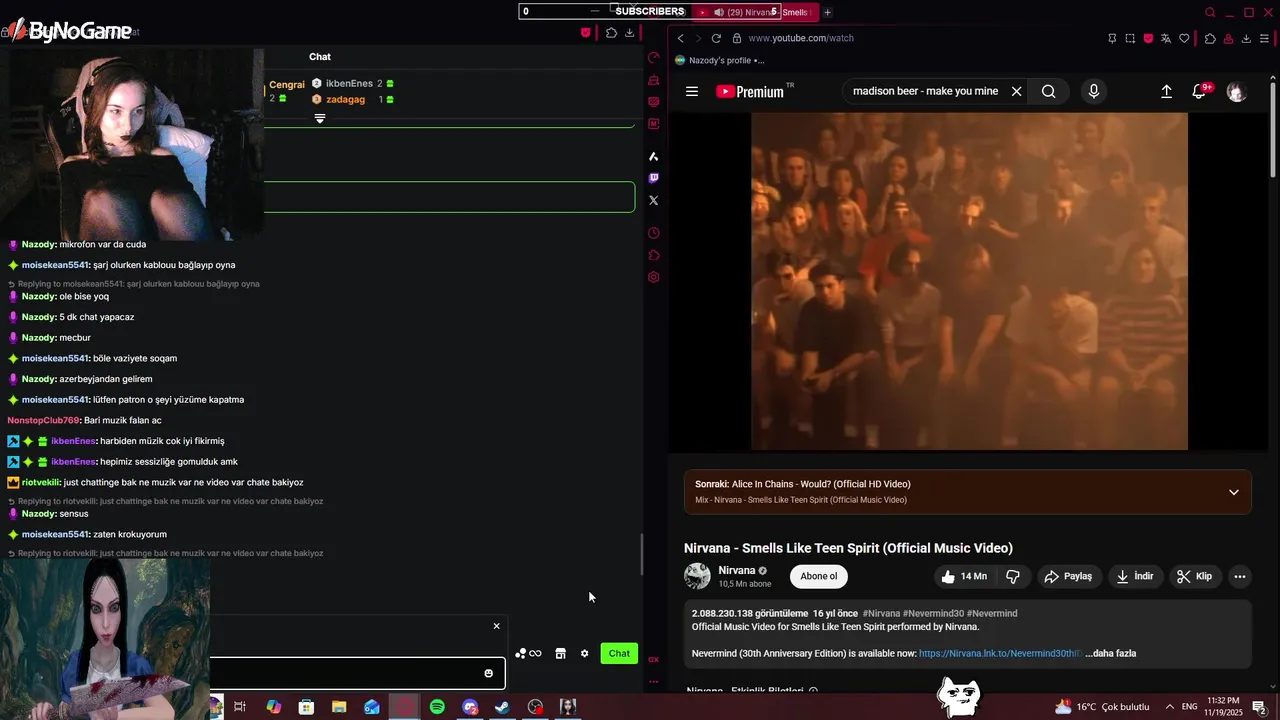The width and height of the screenshot is (1280, 720).
Task: Open the browser downloads icon
Action: [1245, 38]
